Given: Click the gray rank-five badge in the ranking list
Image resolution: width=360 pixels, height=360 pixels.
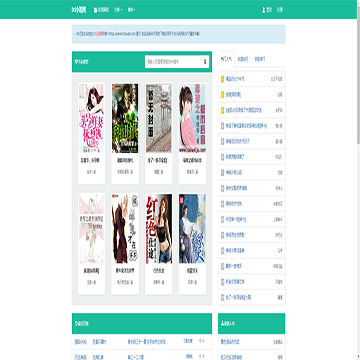Looking at the screenshot, I should point(223,141).
